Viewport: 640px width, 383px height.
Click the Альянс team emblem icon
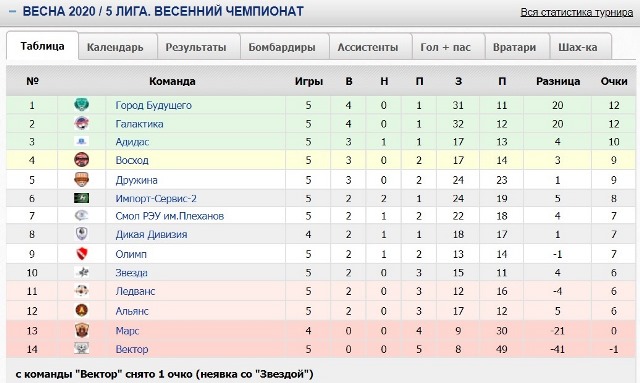pos(82,311)
